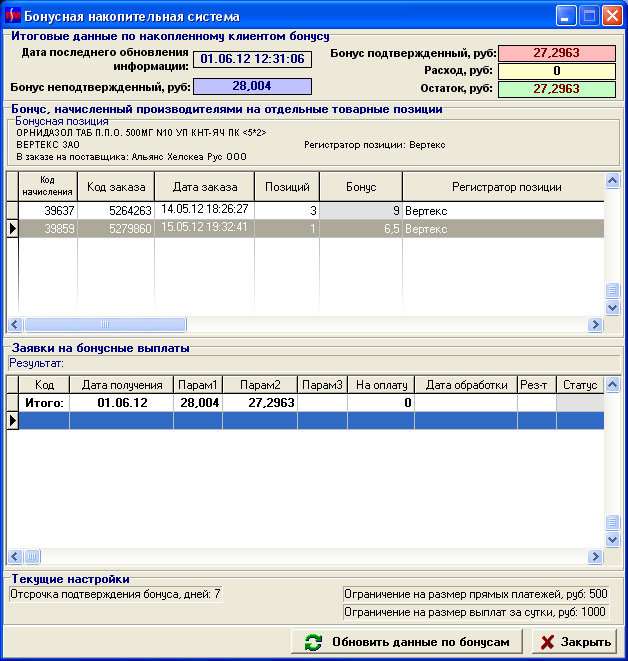
Task: Click right arrow of upper grid horizontal scrollbar
Action: click(x=596, y=325)
